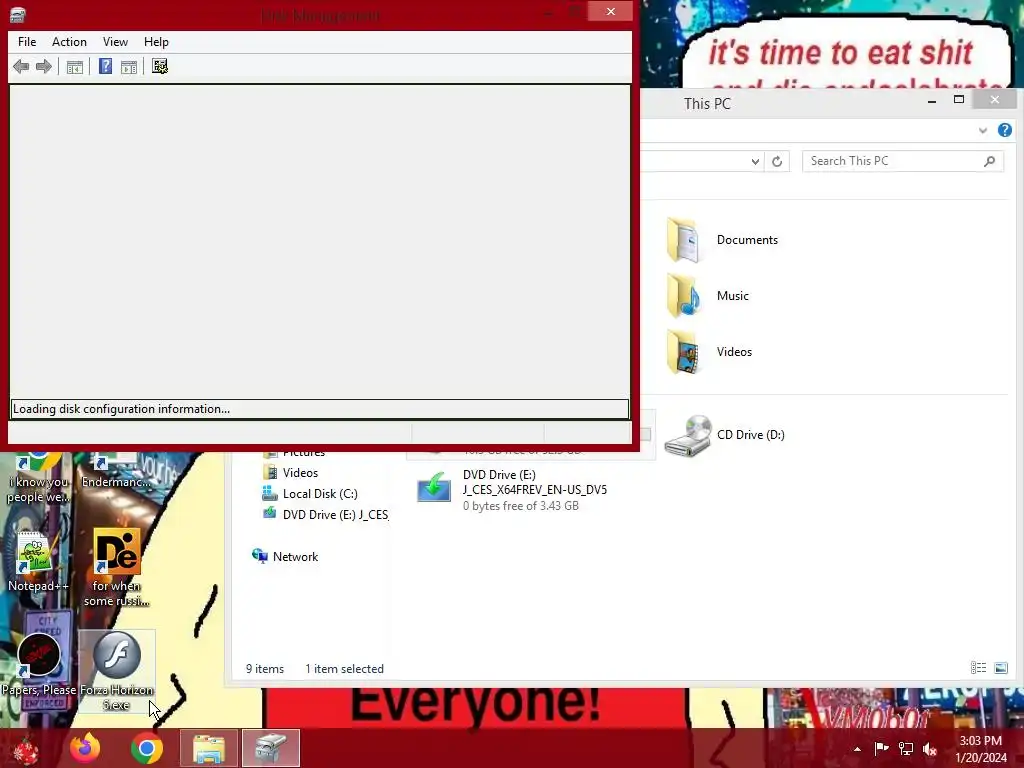Click File Explorer on the taskbar
Image resolution: width=1024 pixels, height=768 pixels.
click(x=209, y=748)
